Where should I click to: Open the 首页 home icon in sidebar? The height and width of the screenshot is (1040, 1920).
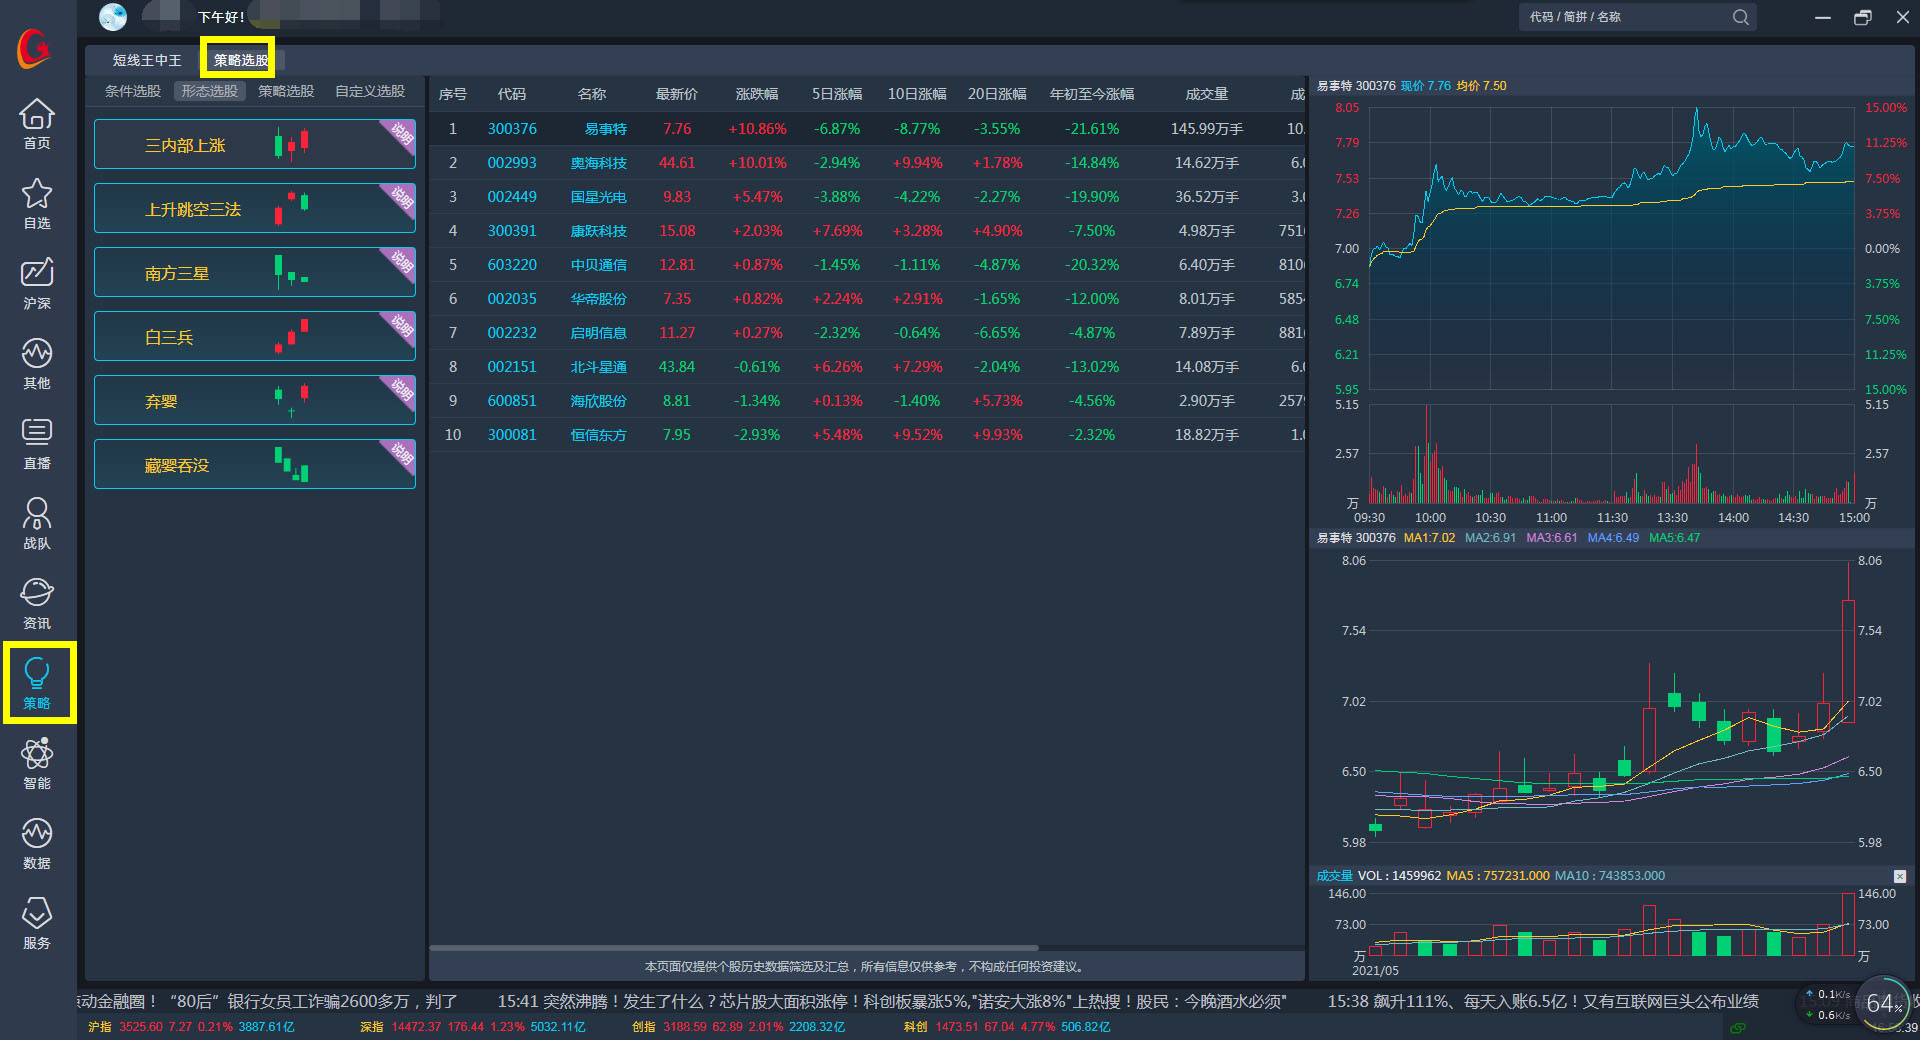(37, 124)
